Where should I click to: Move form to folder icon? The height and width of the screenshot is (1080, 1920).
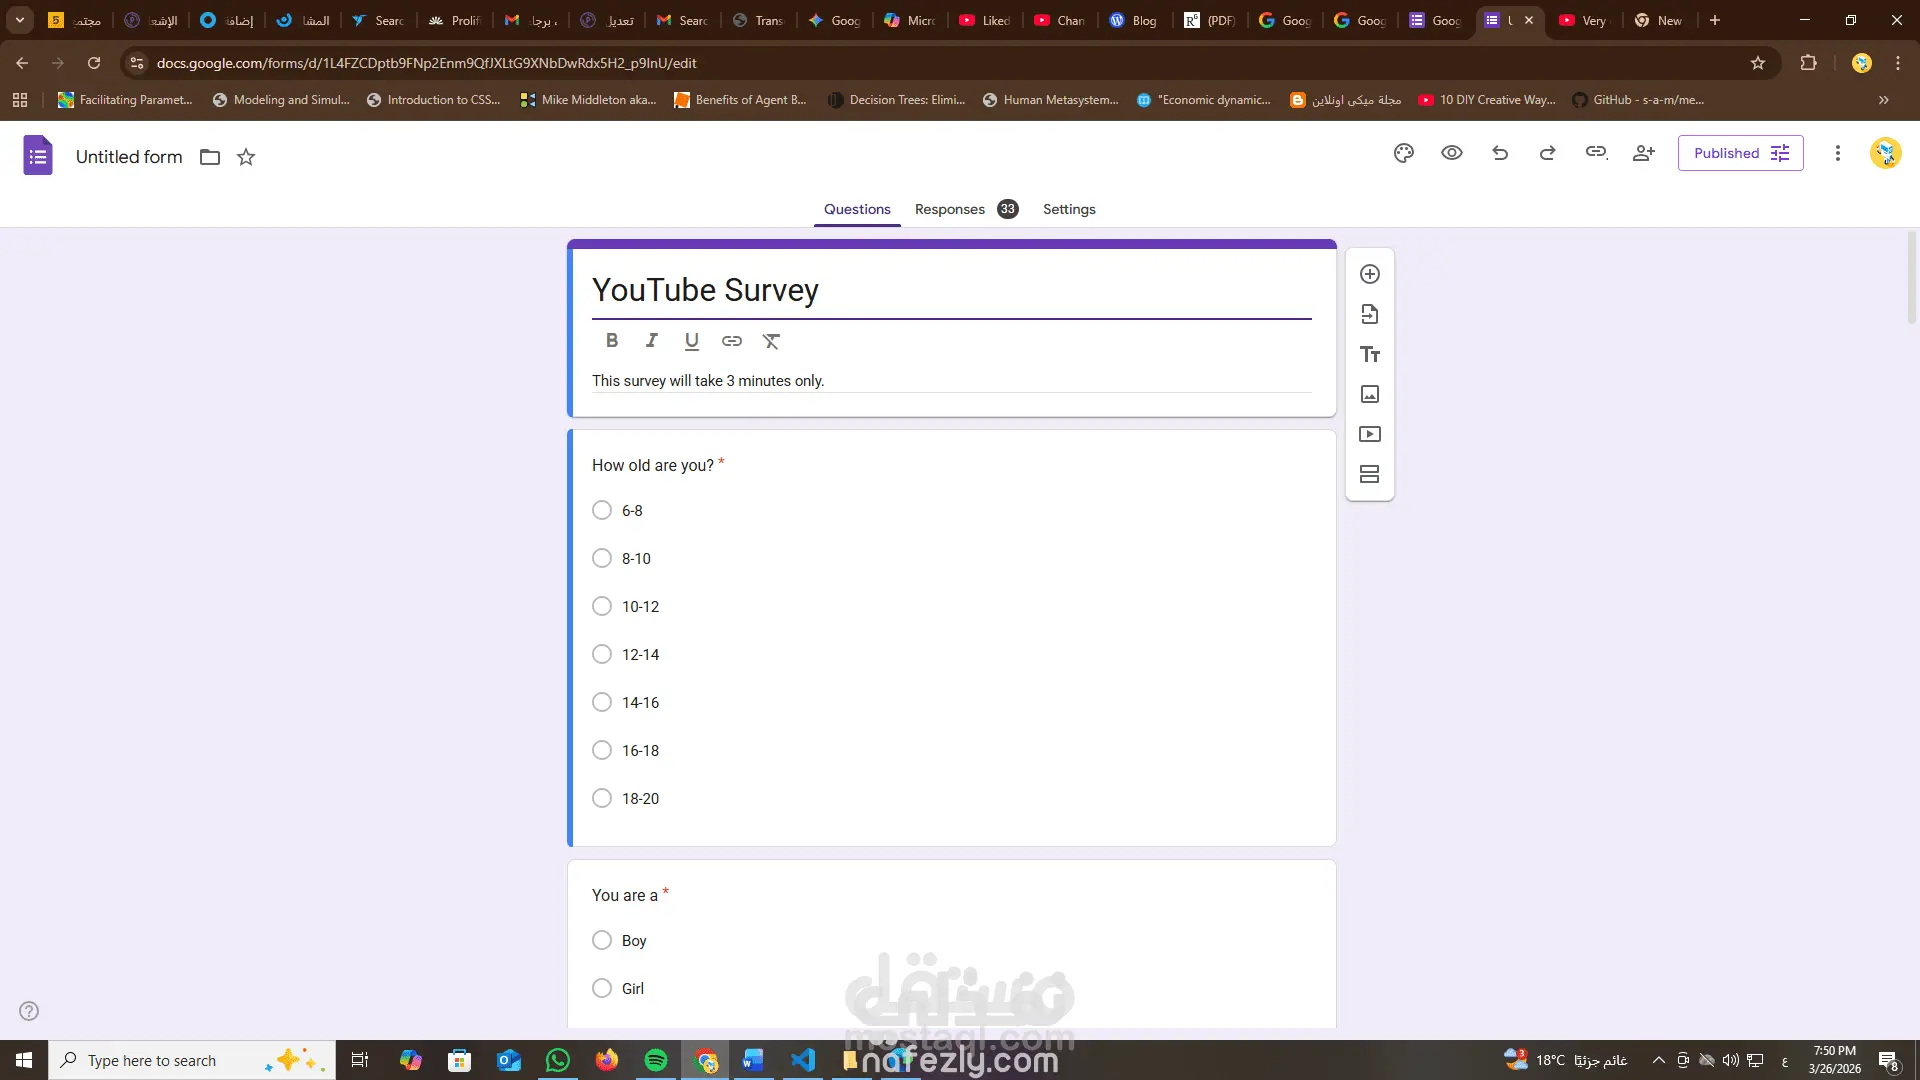[x=210, y=157]
